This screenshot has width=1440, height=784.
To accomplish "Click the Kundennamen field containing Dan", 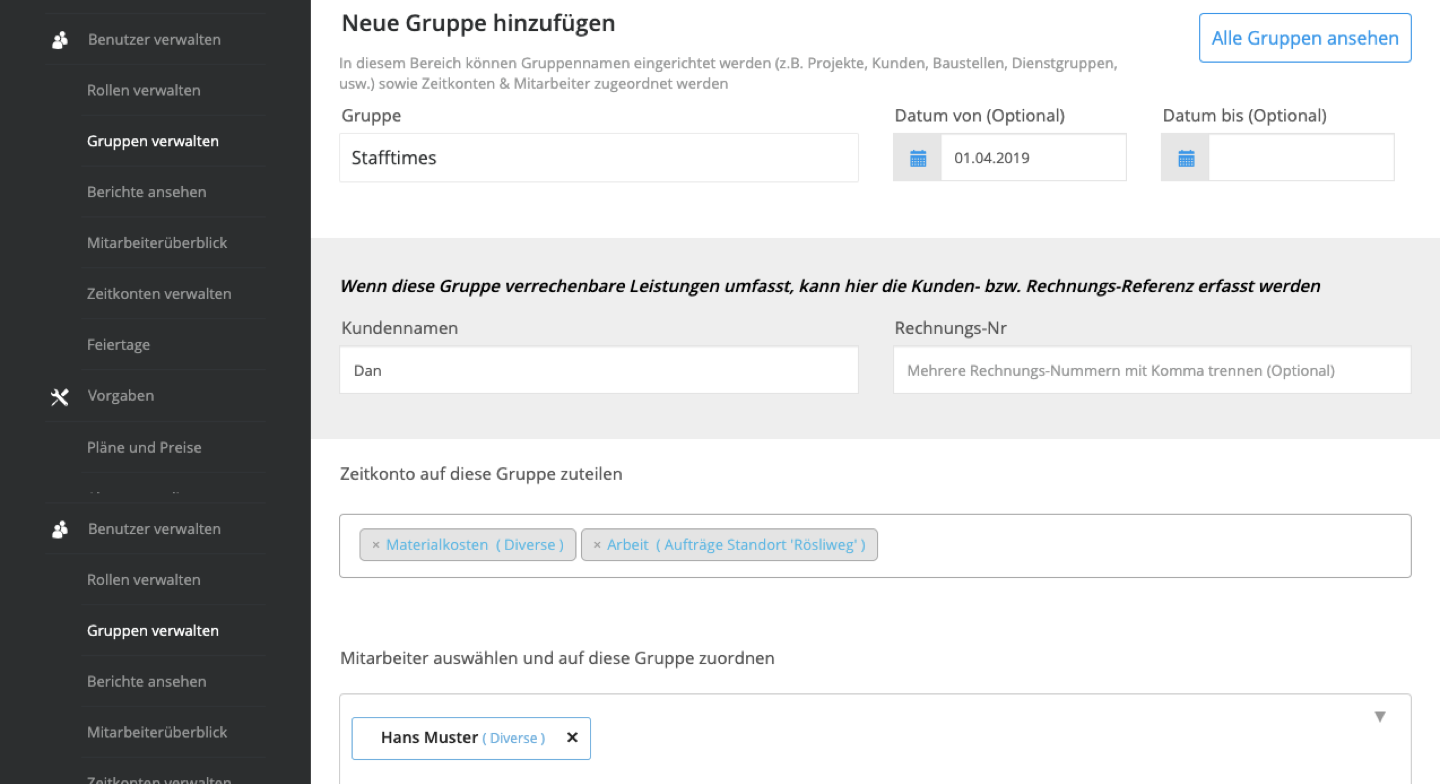I will pyautogui.click(x=598, y=371).
